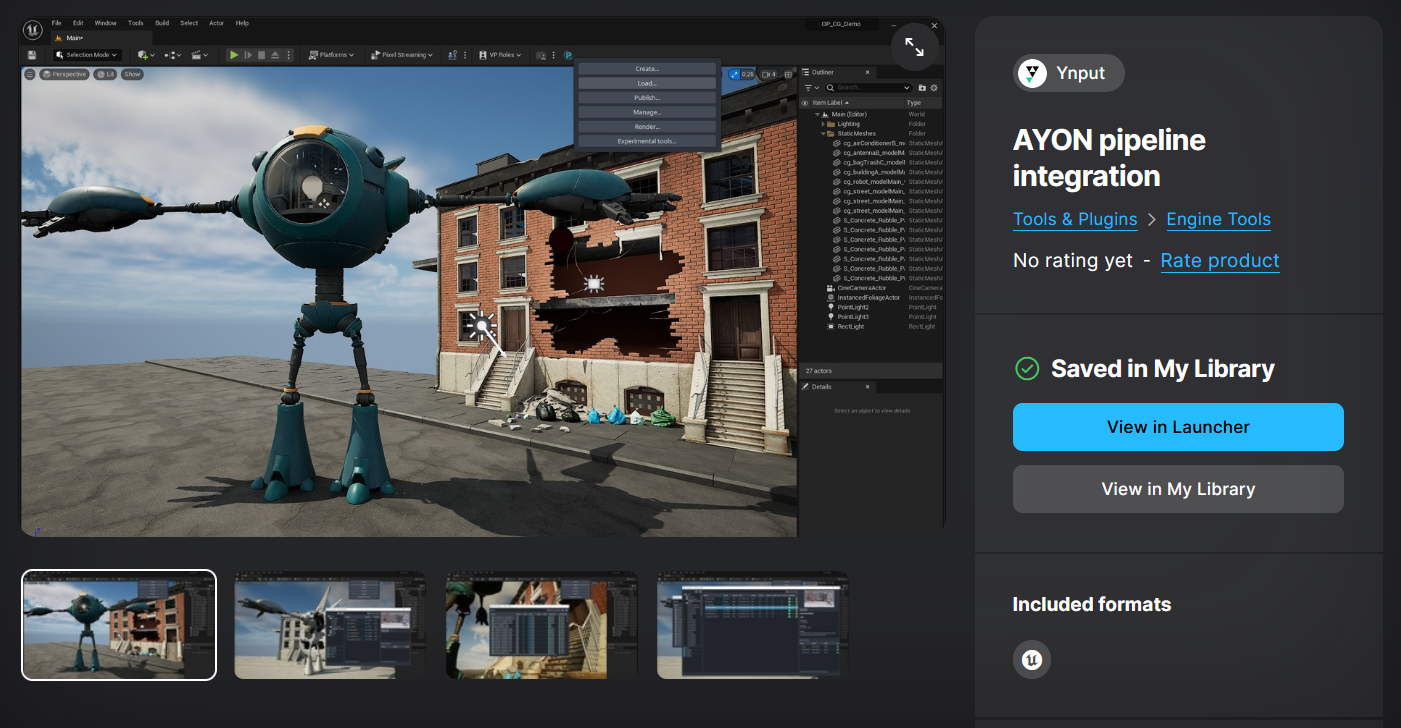Click the Unreal Engine icon under Included formats
Screen dimensions: 1401x728
[x=1032, y=660]
